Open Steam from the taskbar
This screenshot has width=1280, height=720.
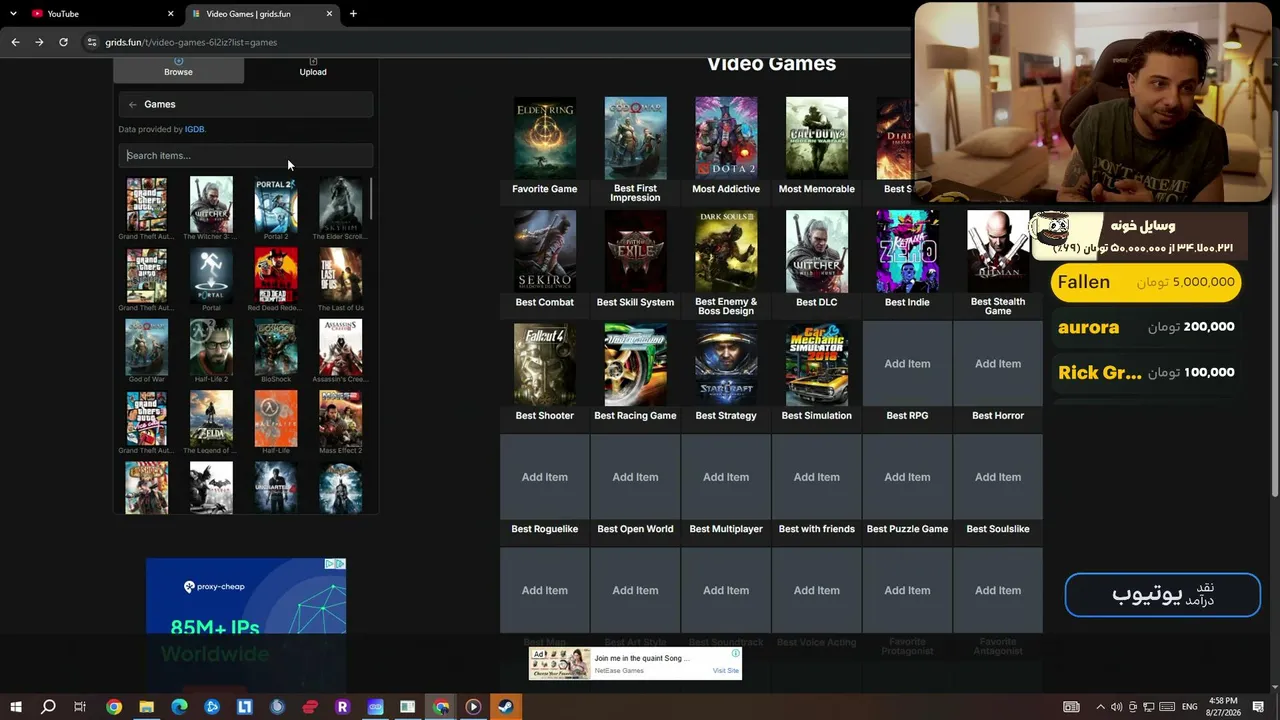coord(506,707)
